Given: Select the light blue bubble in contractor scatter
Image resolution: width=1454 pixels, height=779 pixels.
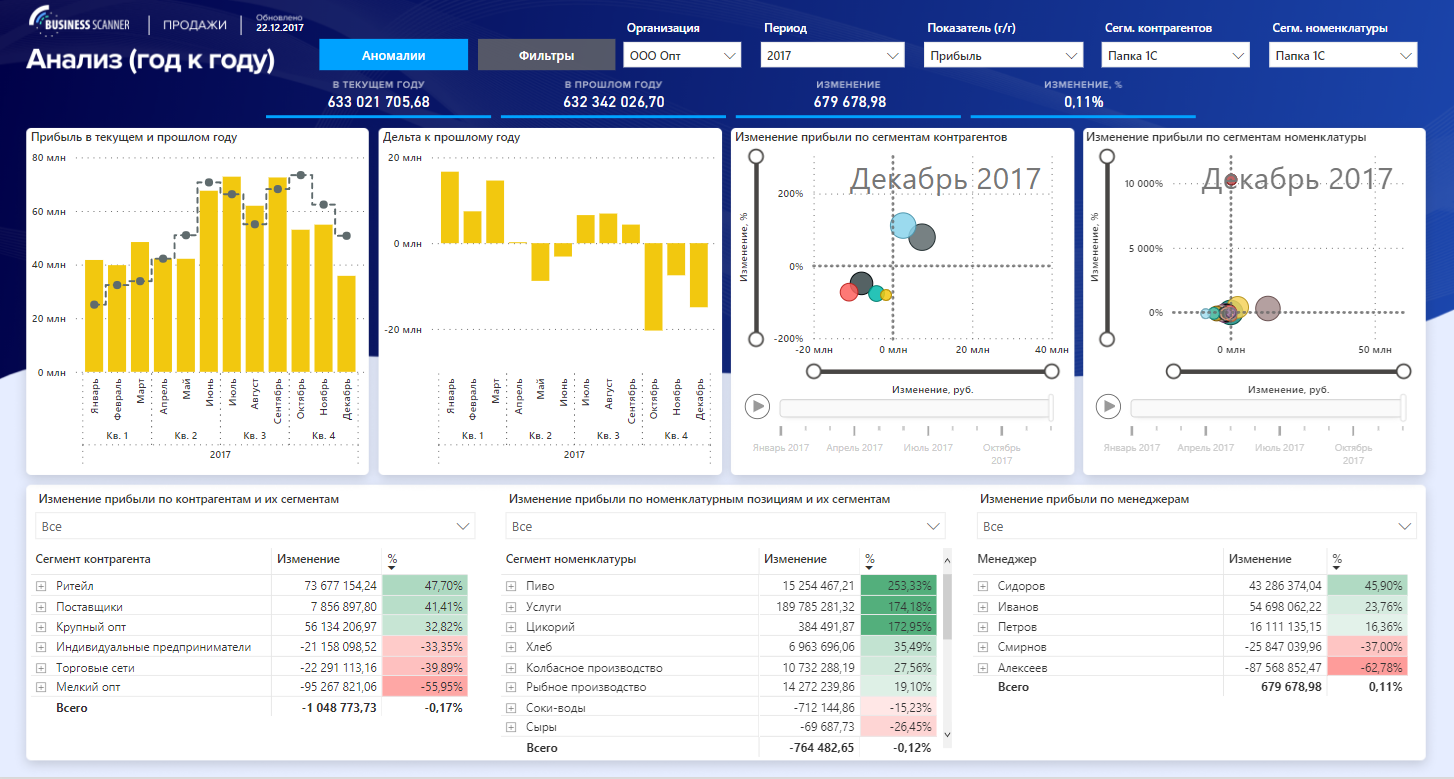Looking at the screenshot, I should point(903,227).
